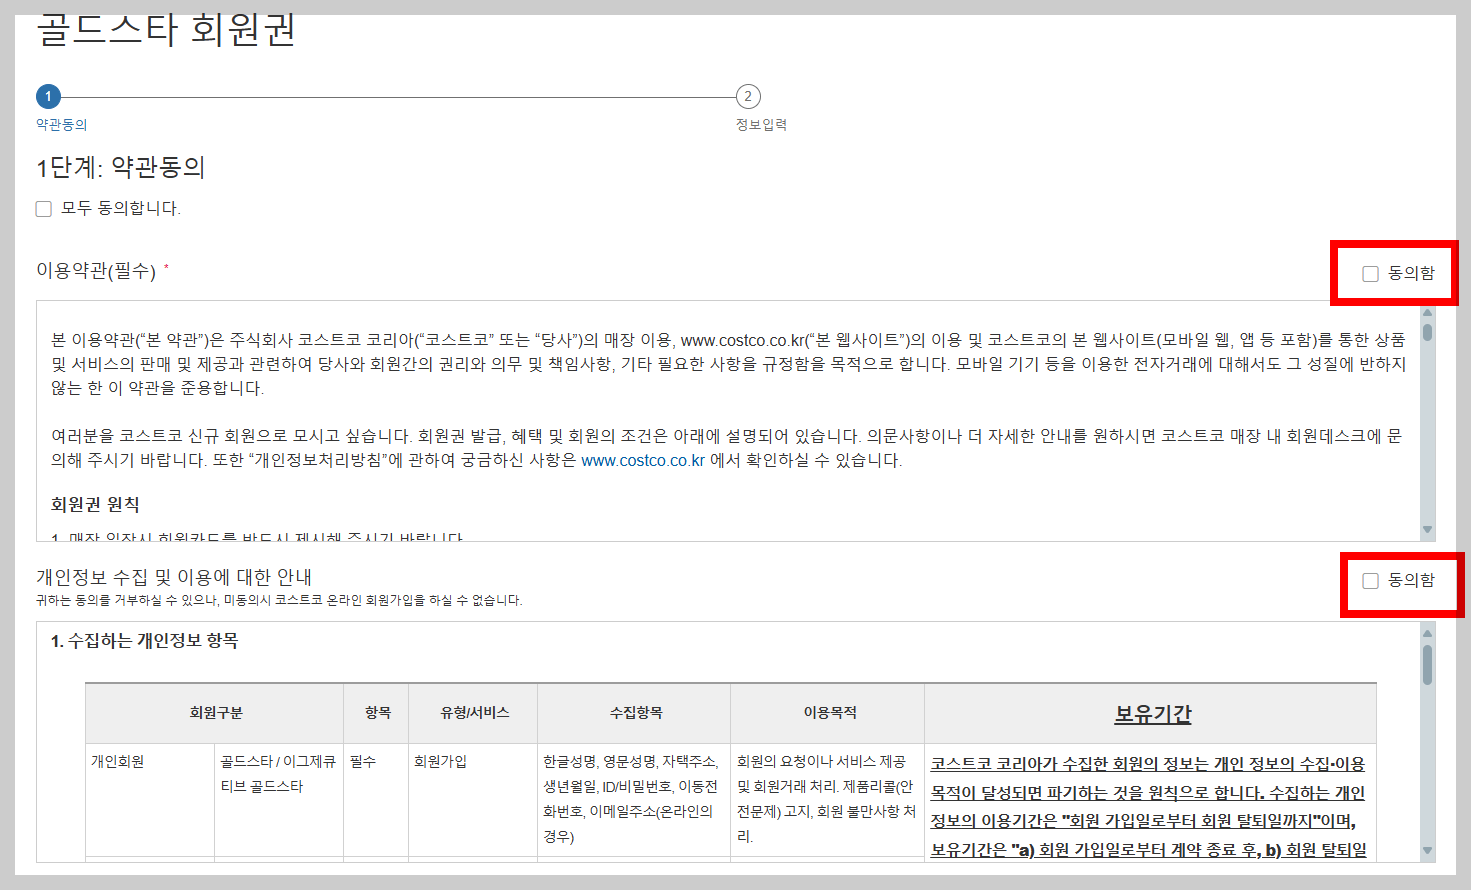This screenshot has width=1471, height=890.
Task: Click the 골드스타 회원권 page title
Action: pyautogui.click(x=166, y=30)
